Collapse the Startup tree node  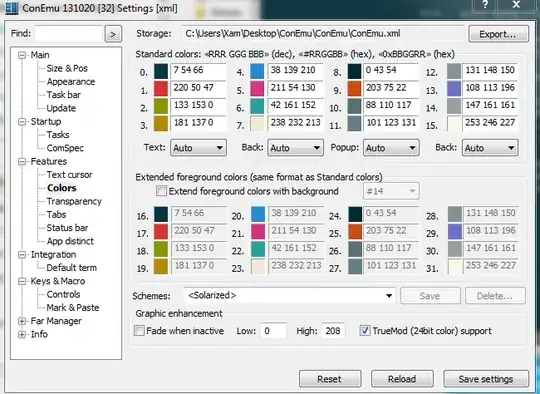click(x=22, y=122)
